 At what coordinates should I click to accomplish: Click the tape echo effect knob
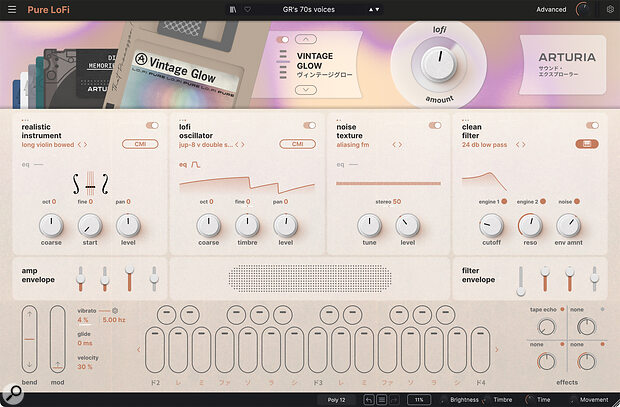point(546,327)
